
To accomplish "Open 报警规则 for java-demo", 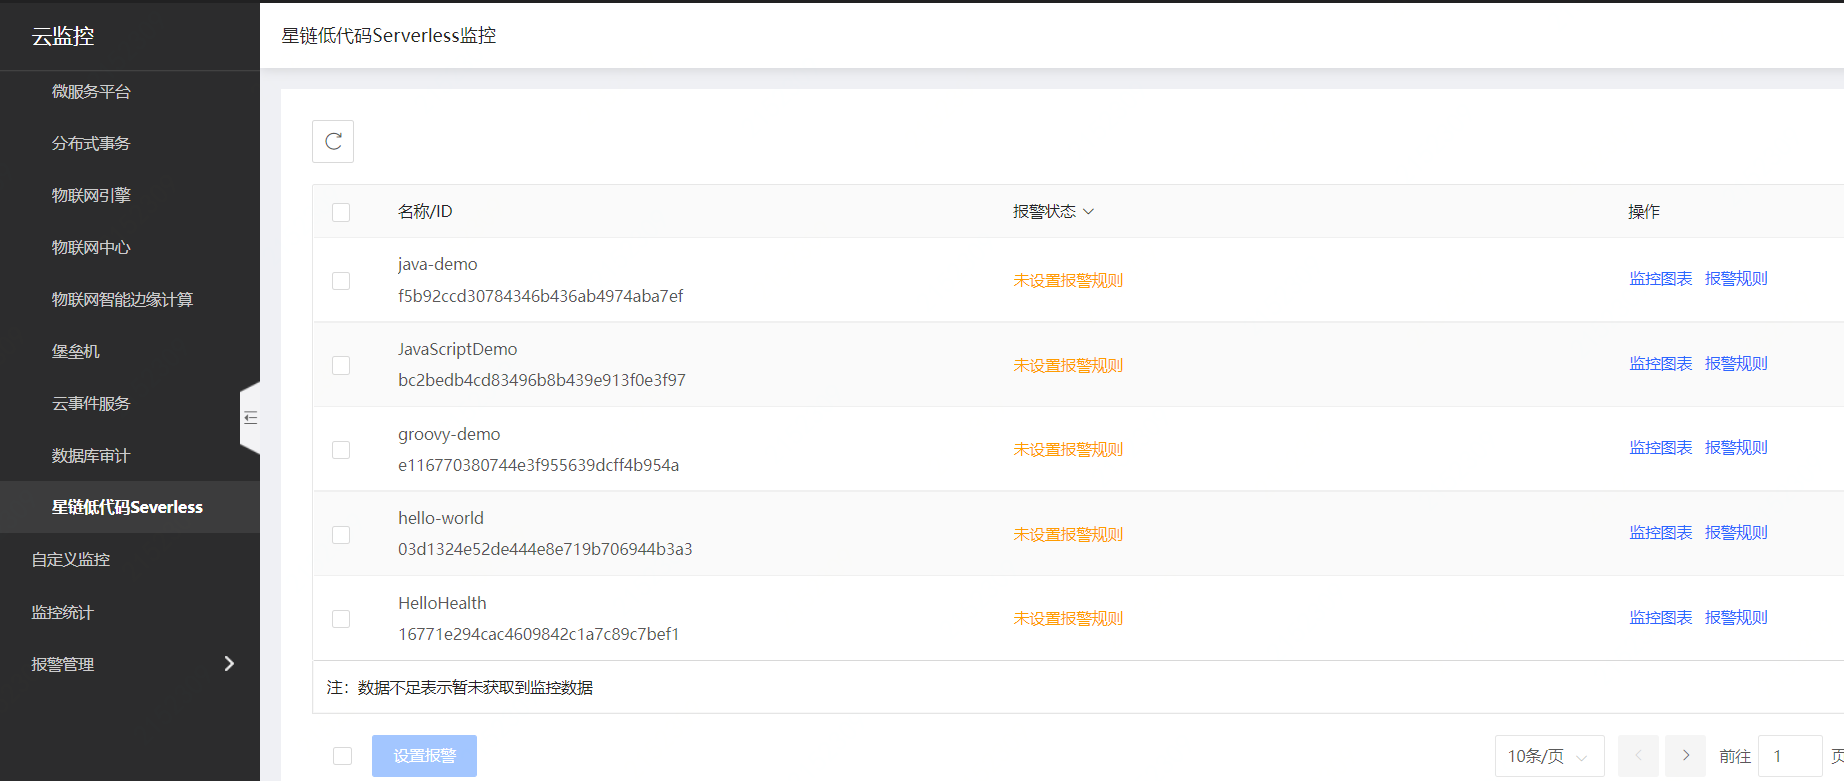I will [1736, 279].
